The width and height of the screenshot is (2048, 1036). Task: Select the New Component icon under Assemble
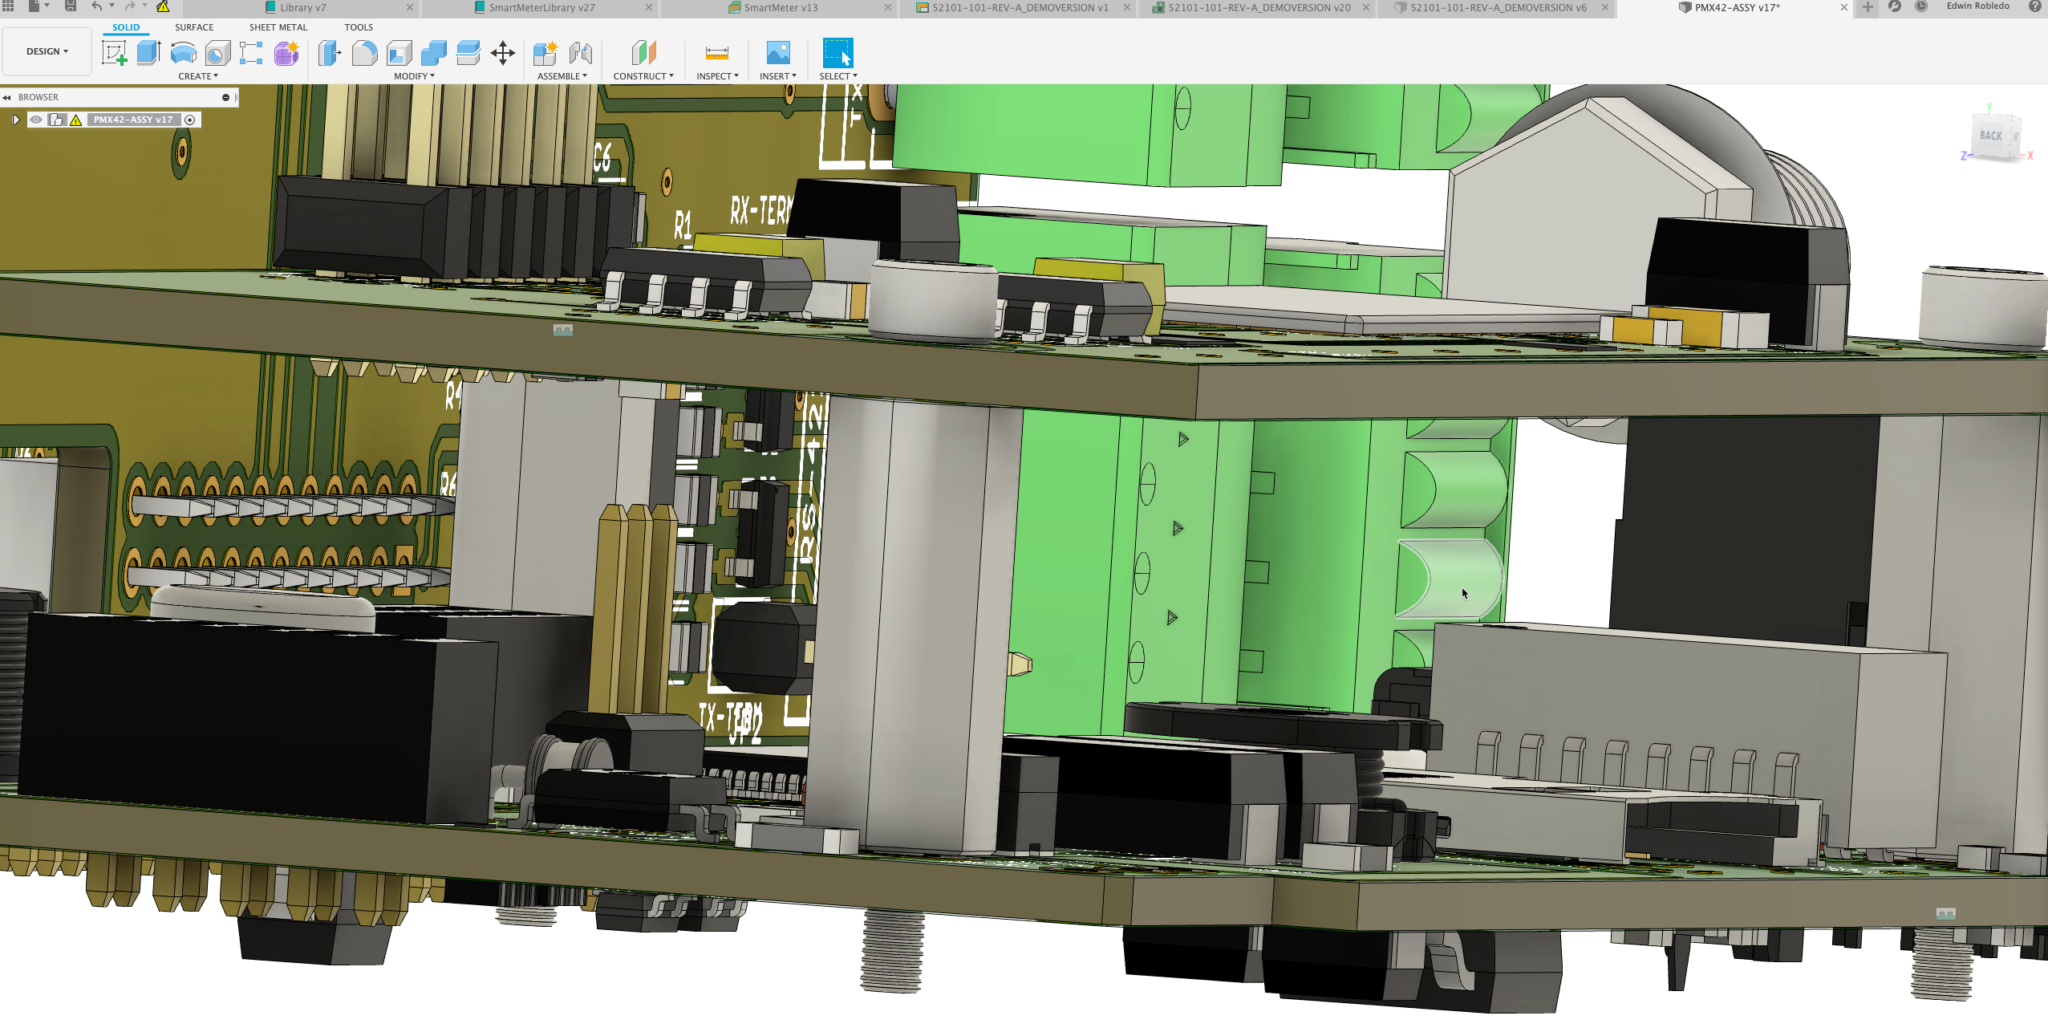545,55
